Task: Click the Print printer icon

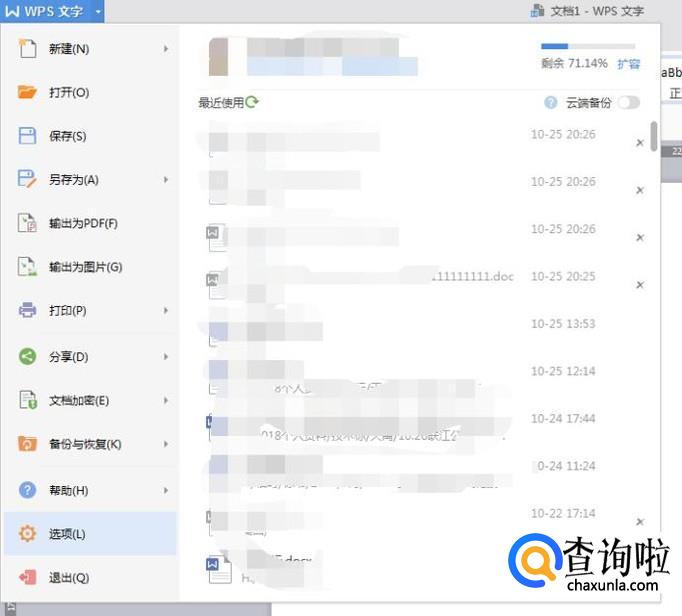Action: [x=27, y=310]
